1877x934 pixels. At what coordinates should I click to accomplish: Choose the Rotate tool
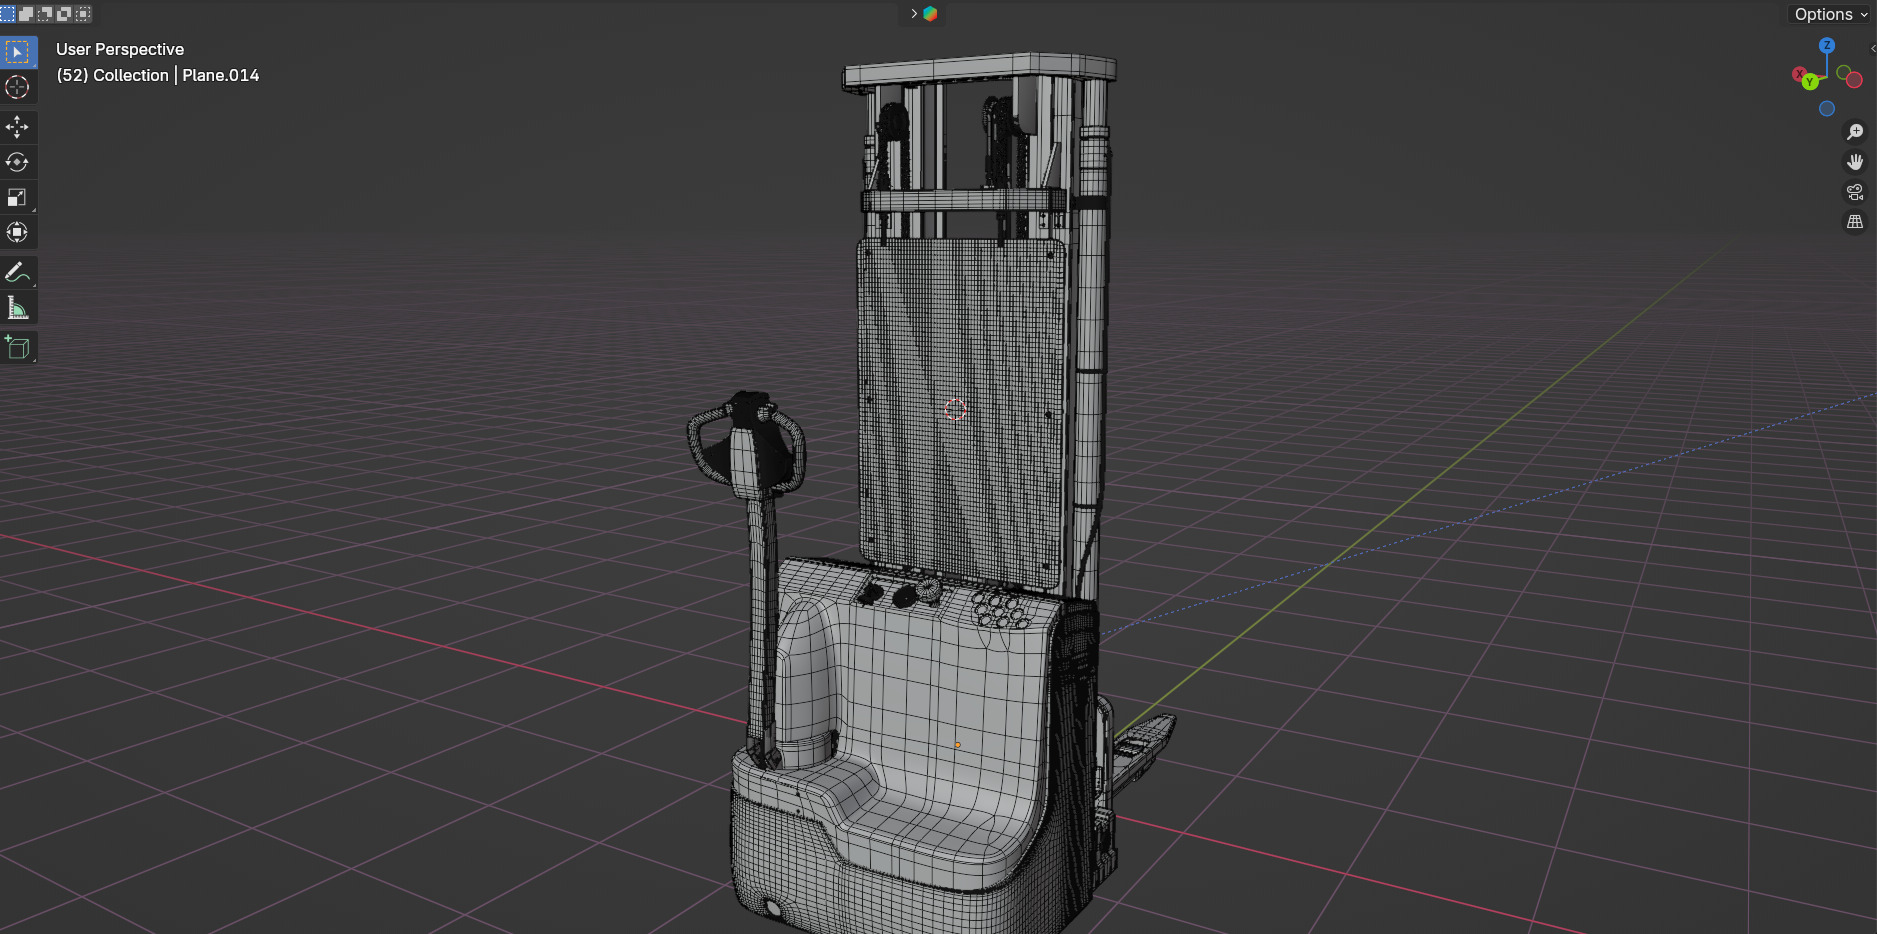click(x=17, y=162)
